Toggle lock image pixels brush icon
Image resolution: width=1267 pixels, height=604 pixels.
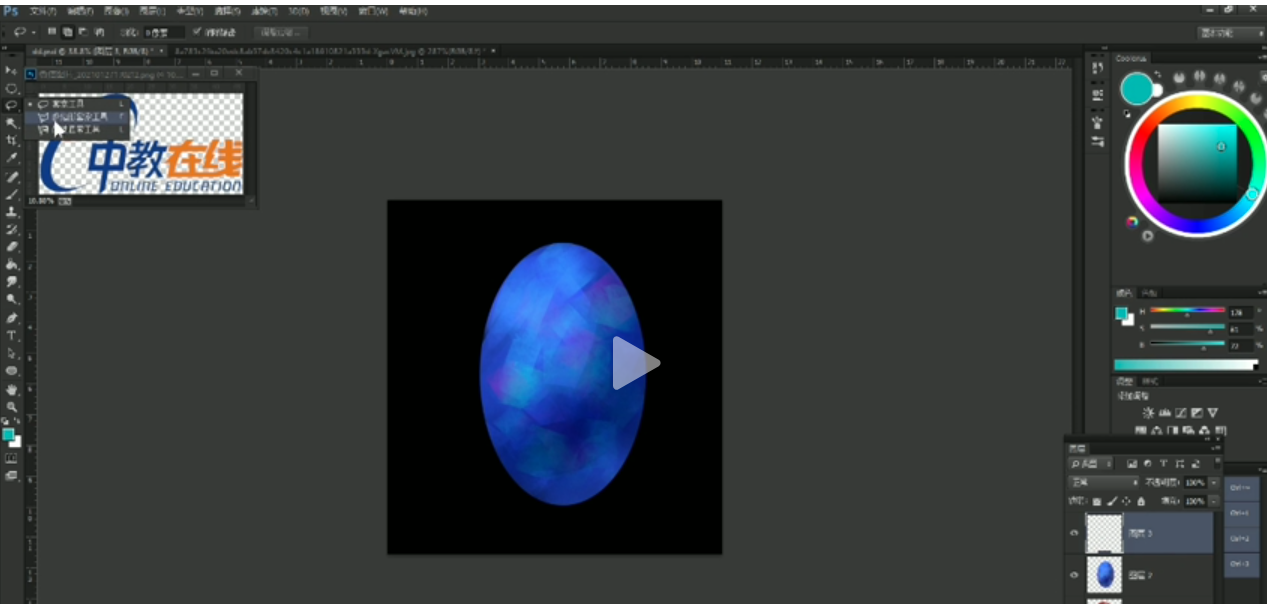point(1113,499)
